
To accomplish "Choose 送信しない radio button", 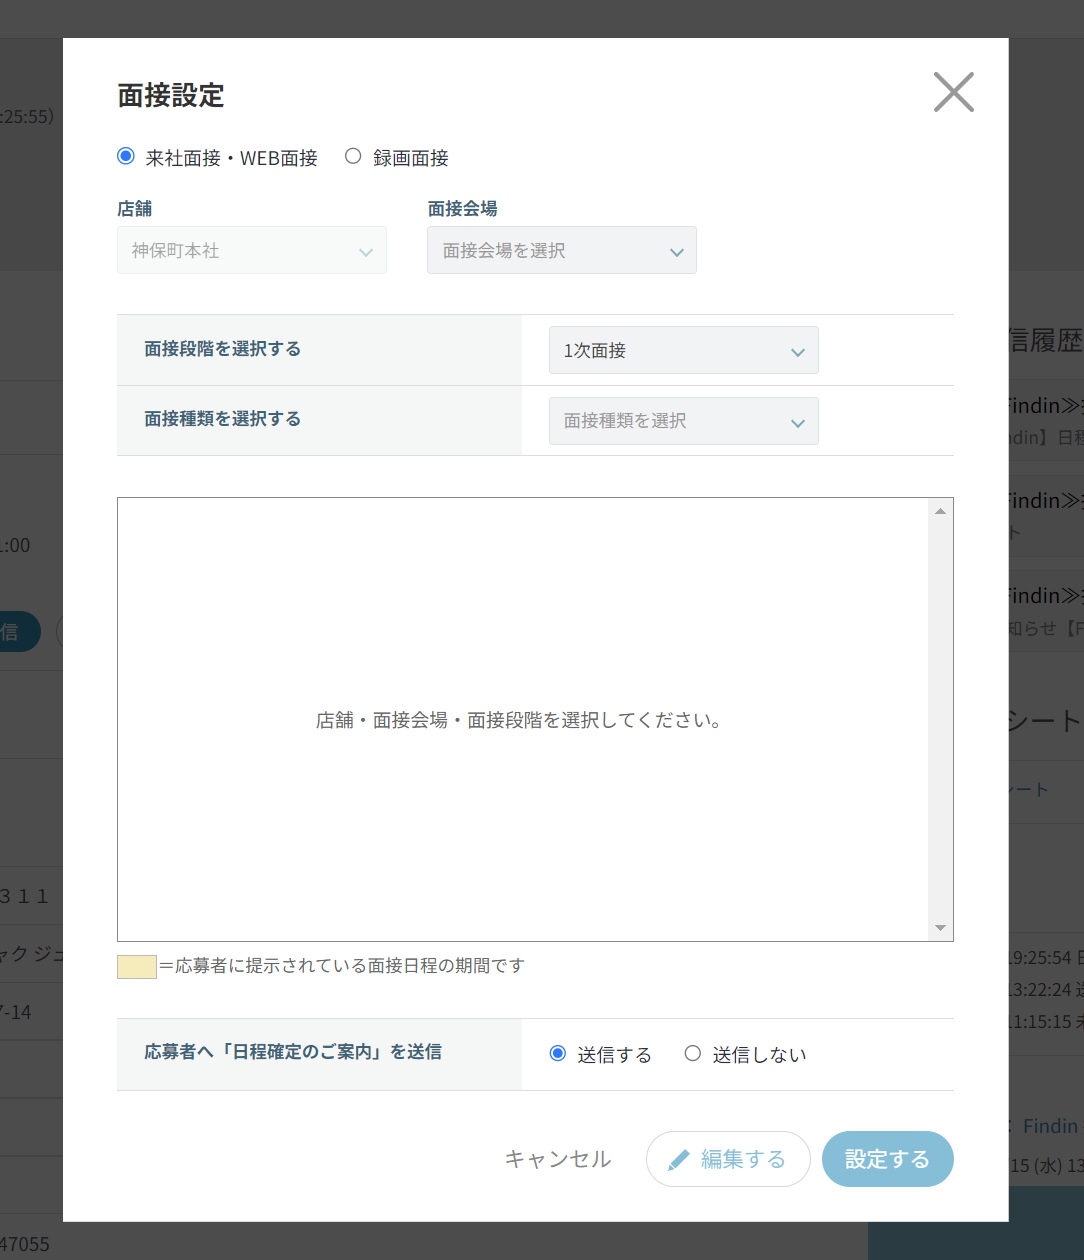I will click(x=693, y=1054).
